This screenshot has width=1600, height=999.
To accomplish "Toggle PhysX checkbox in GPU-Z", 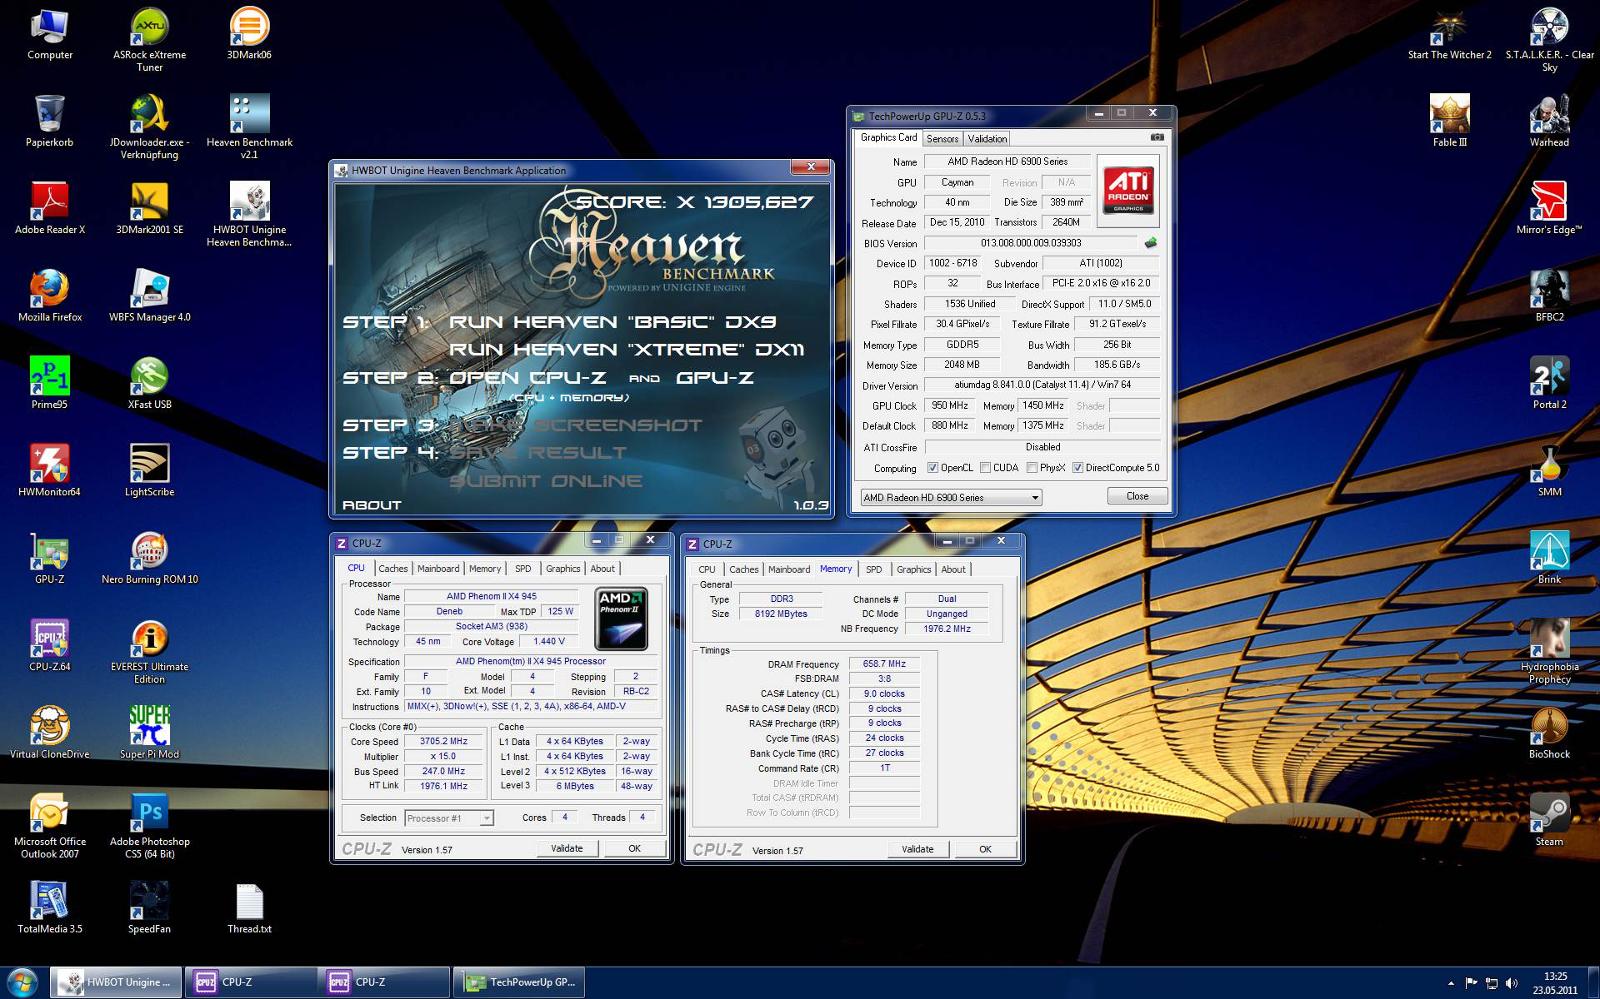I will point(1032,467).
